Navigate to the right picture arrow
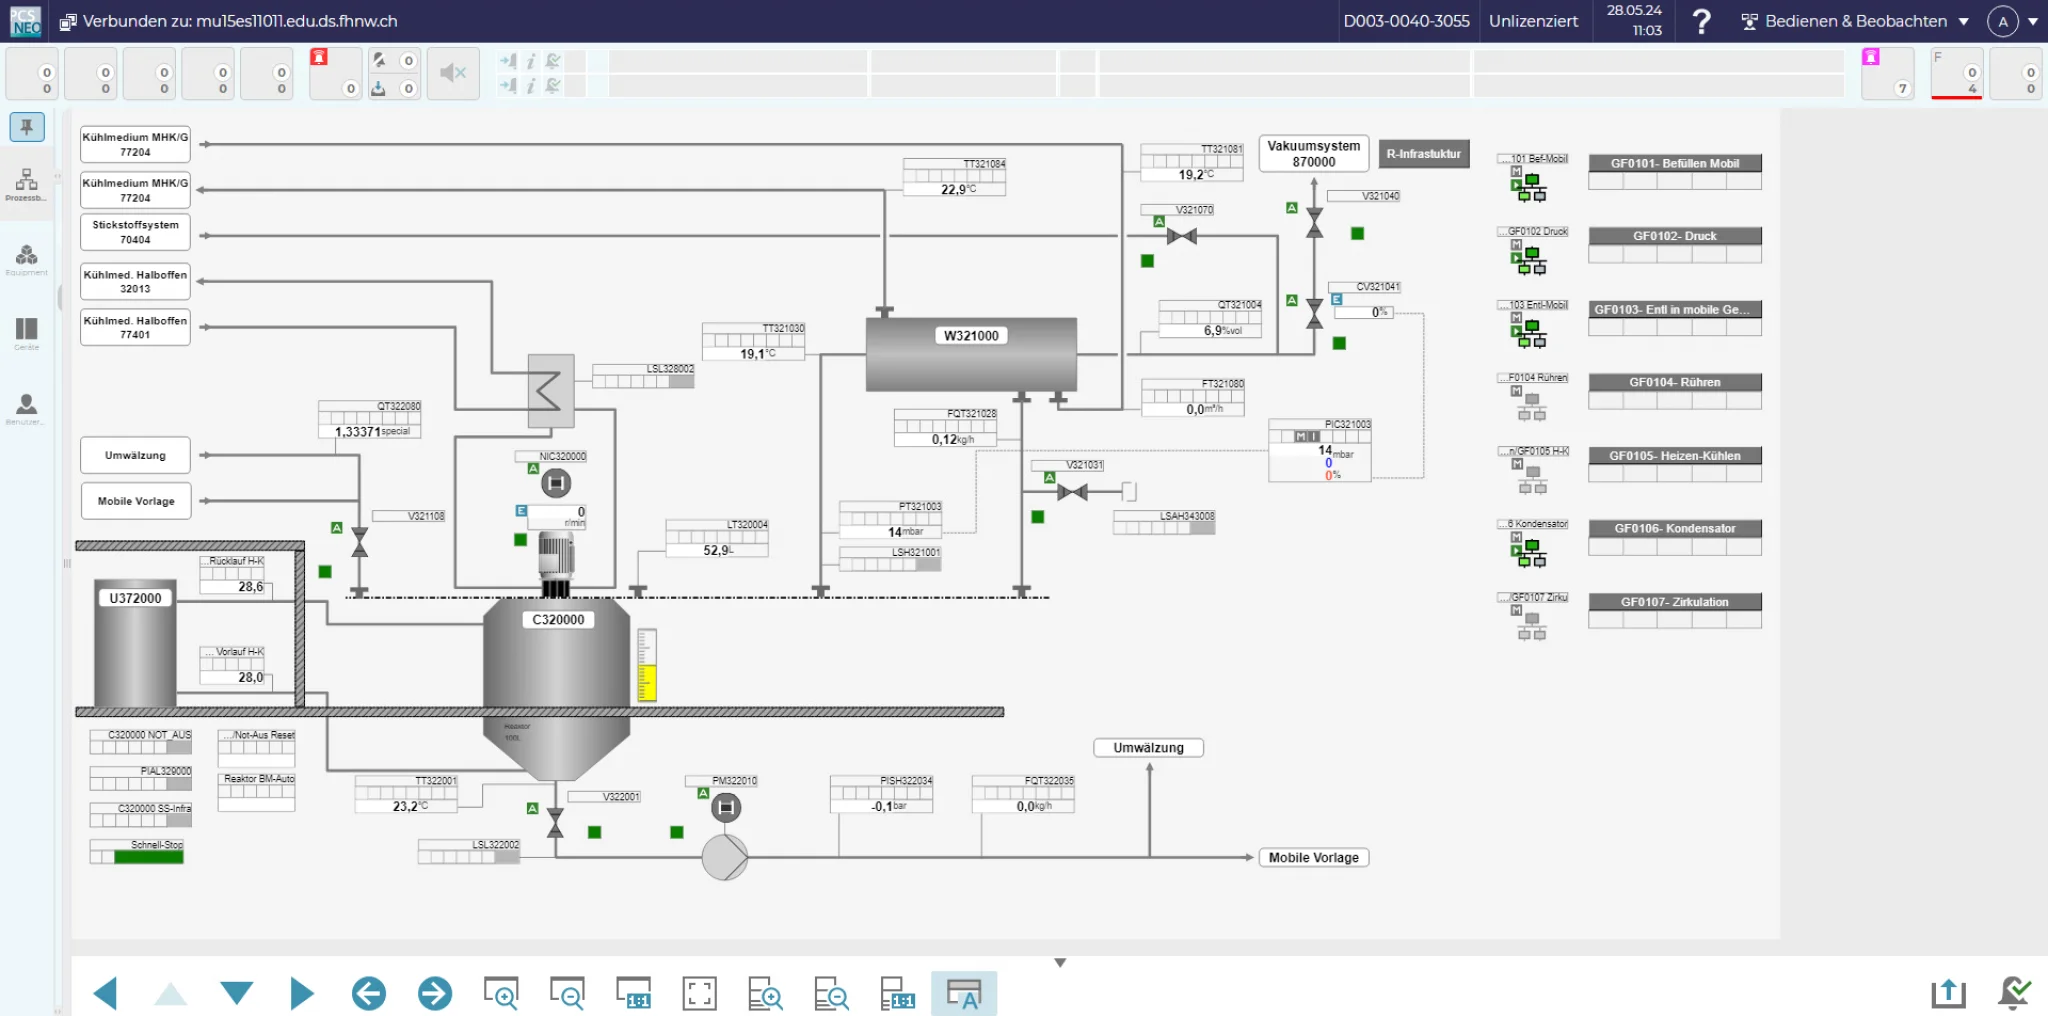This screenshot has height=1016, width=2048. point(302,993)
